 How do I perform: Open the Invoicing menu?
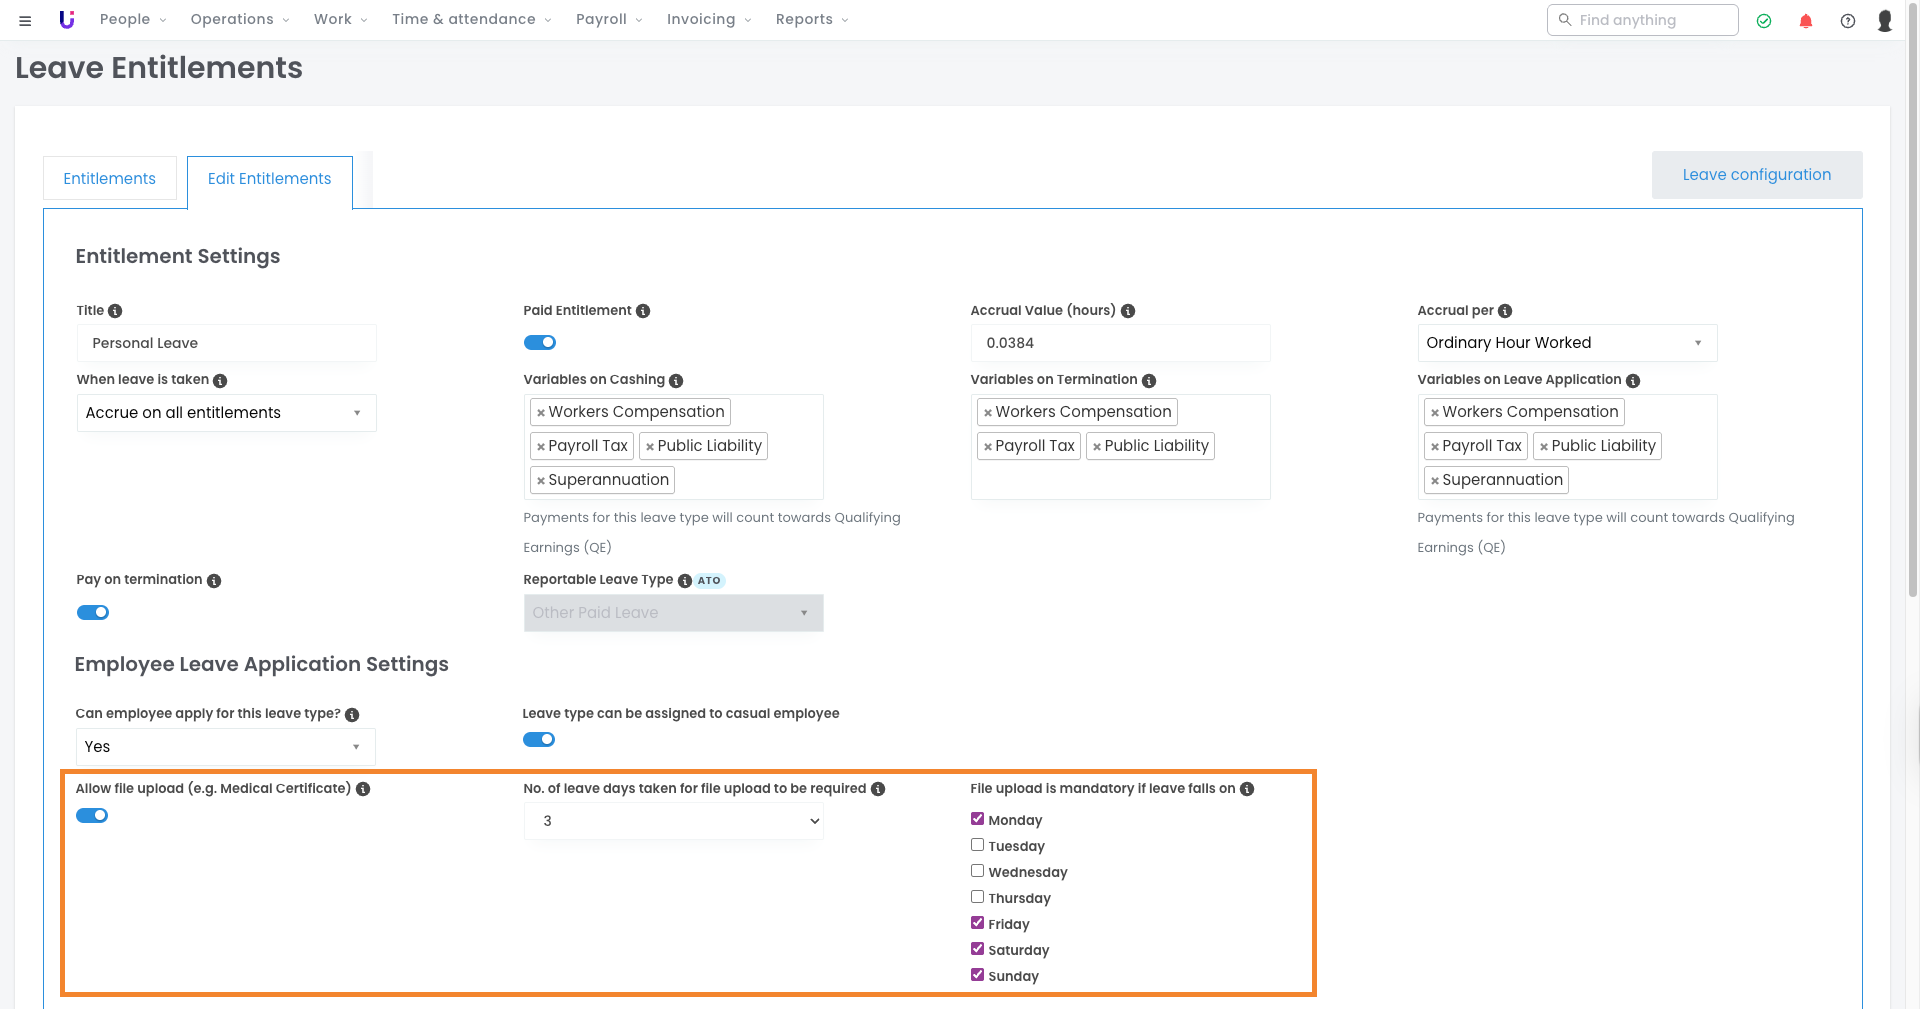pos(709,20)
